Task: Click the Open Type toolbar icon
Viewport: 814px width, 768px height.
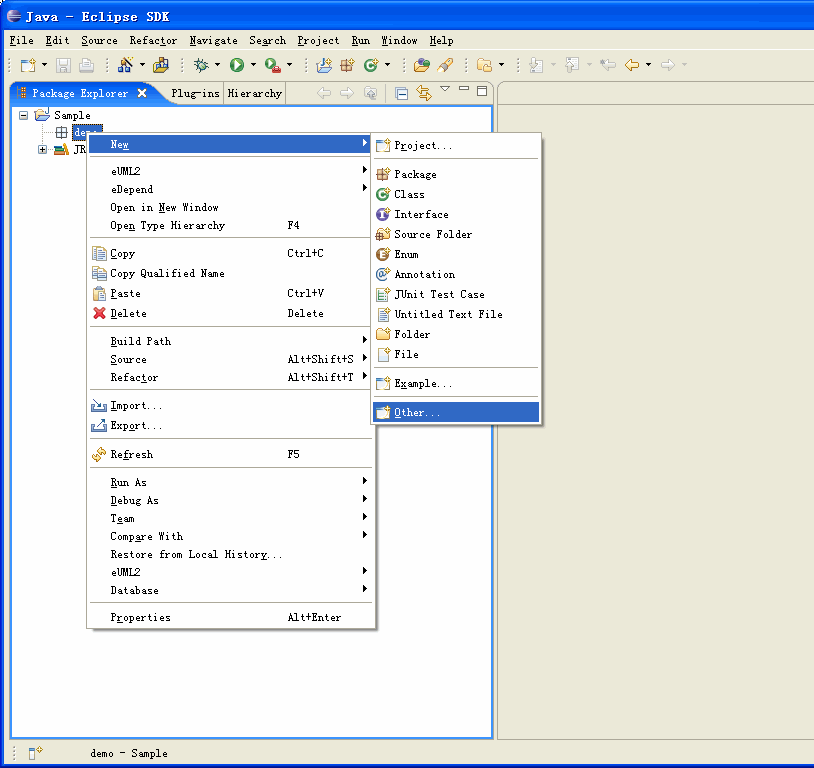Action: [422, 65]
